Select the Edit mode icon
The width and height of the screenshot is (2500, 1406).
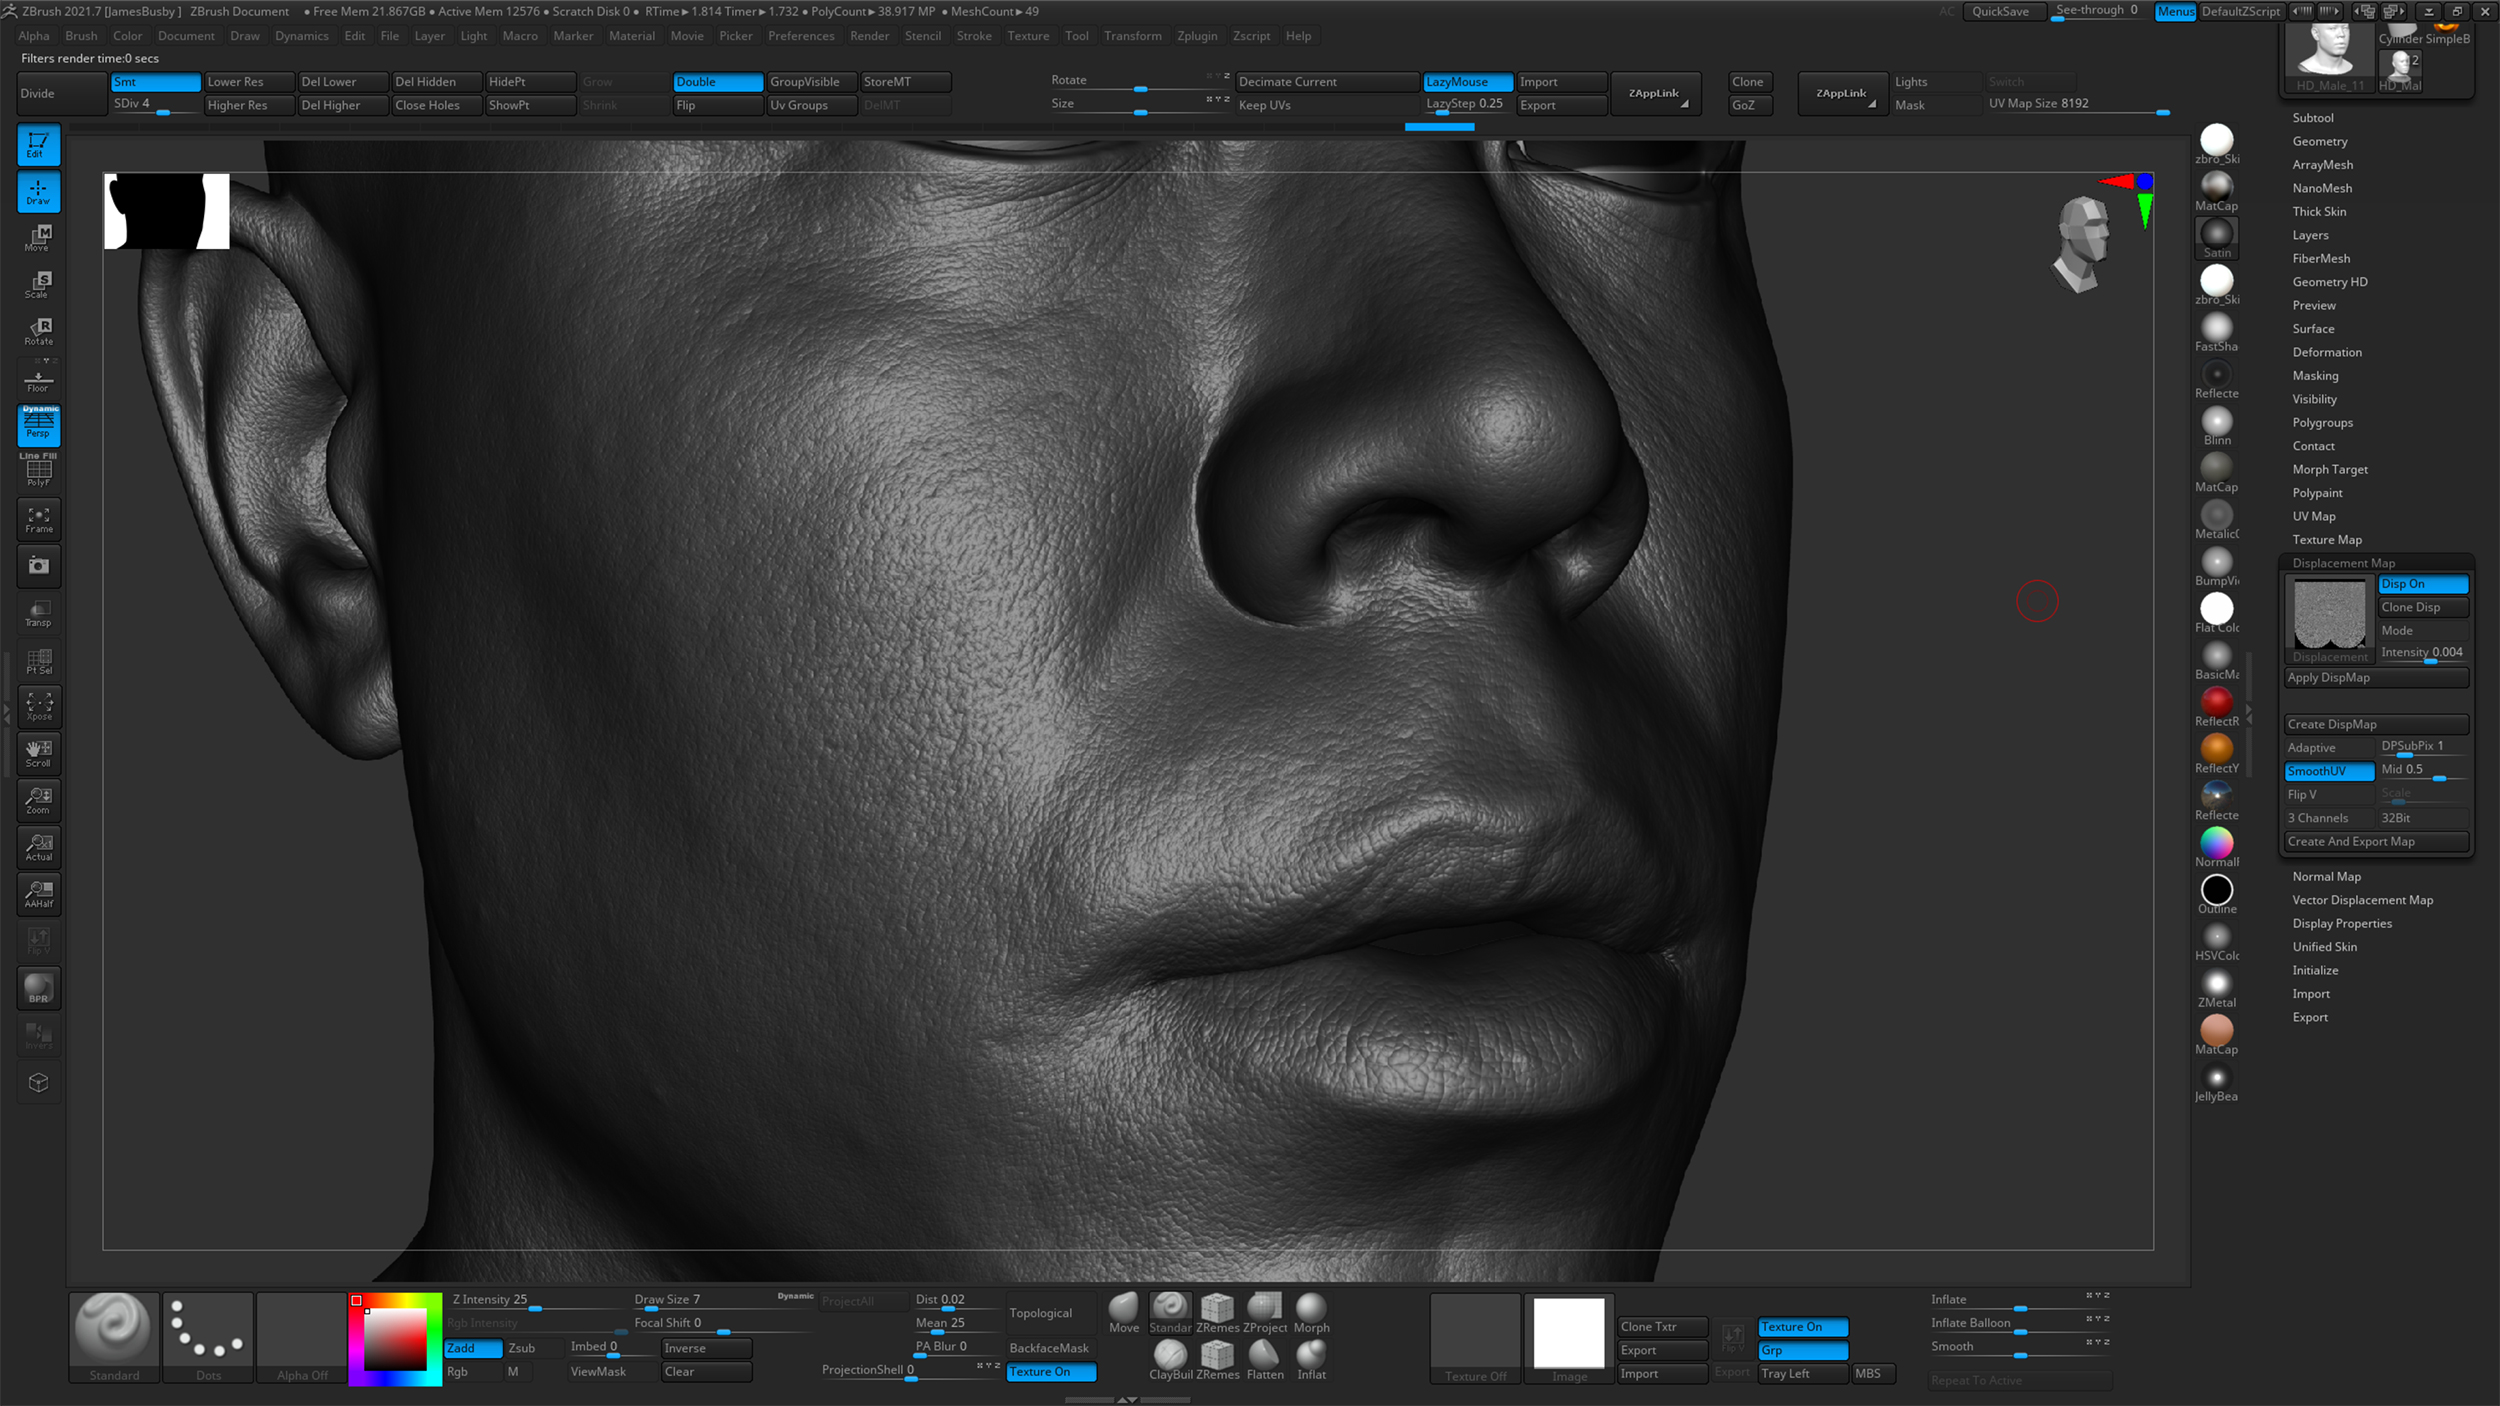coord(38,144)
